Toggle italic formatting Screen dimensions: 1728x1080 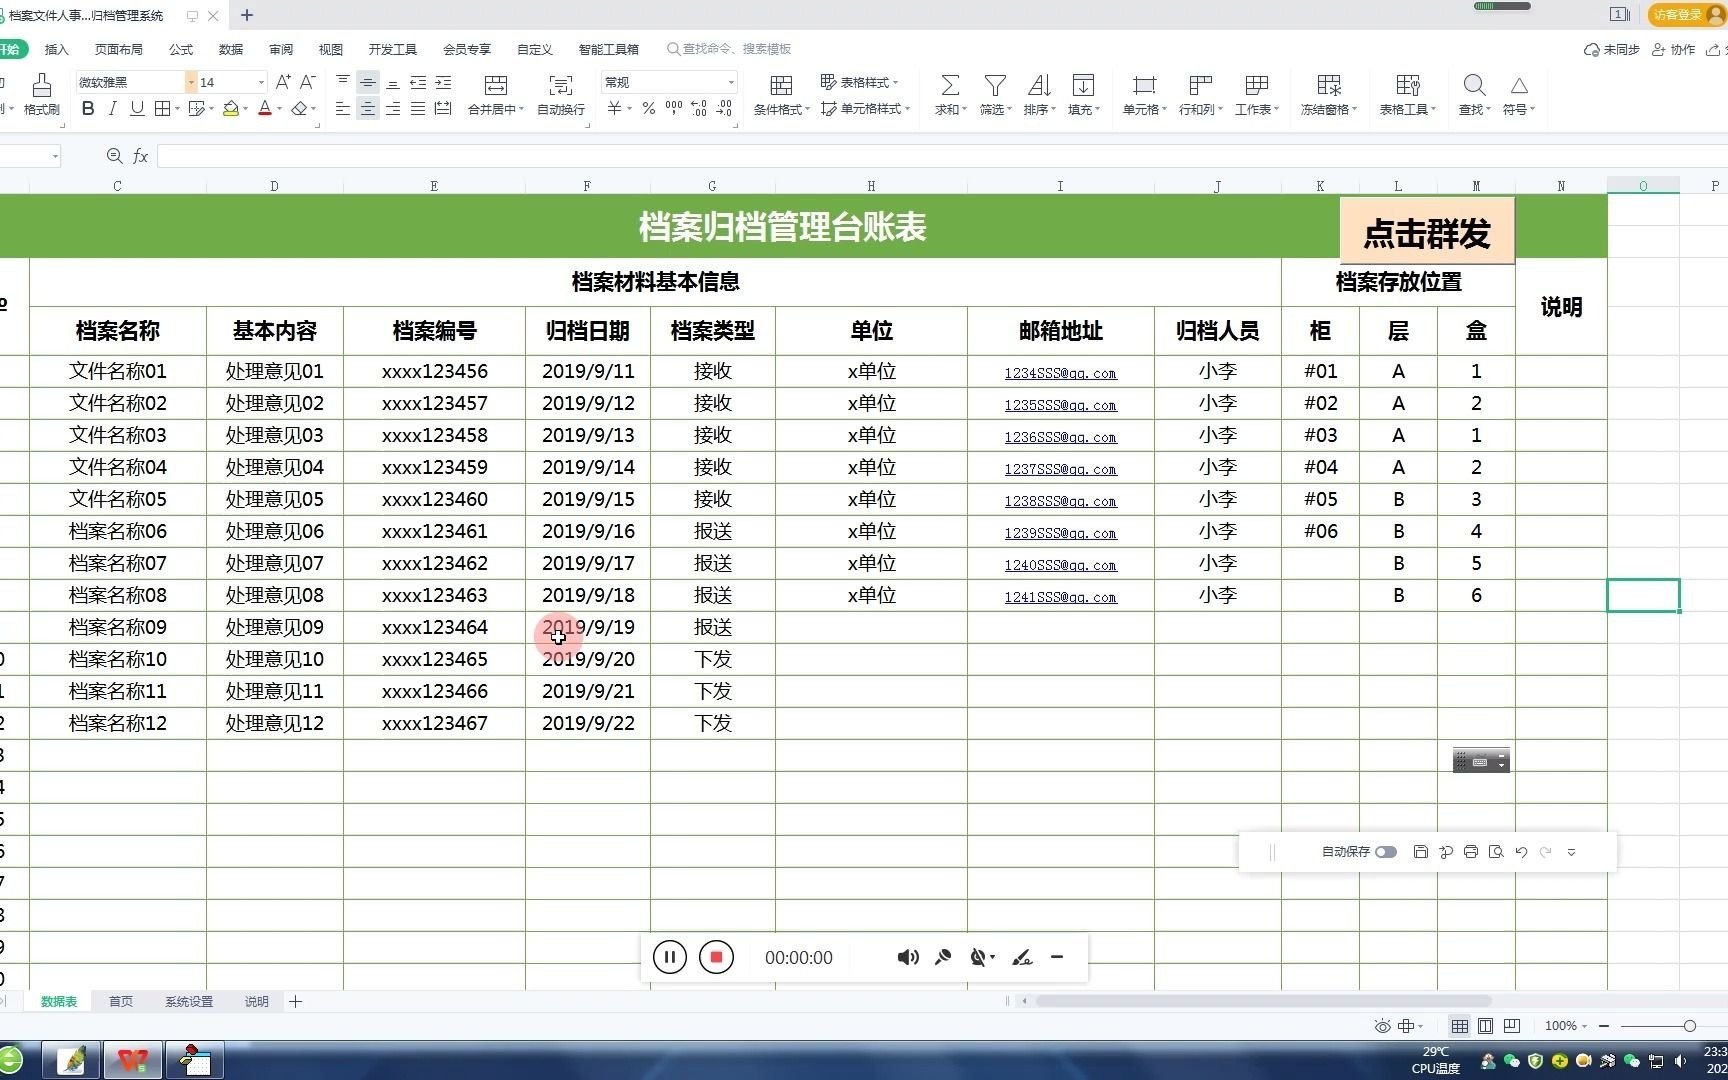[112, 108]
